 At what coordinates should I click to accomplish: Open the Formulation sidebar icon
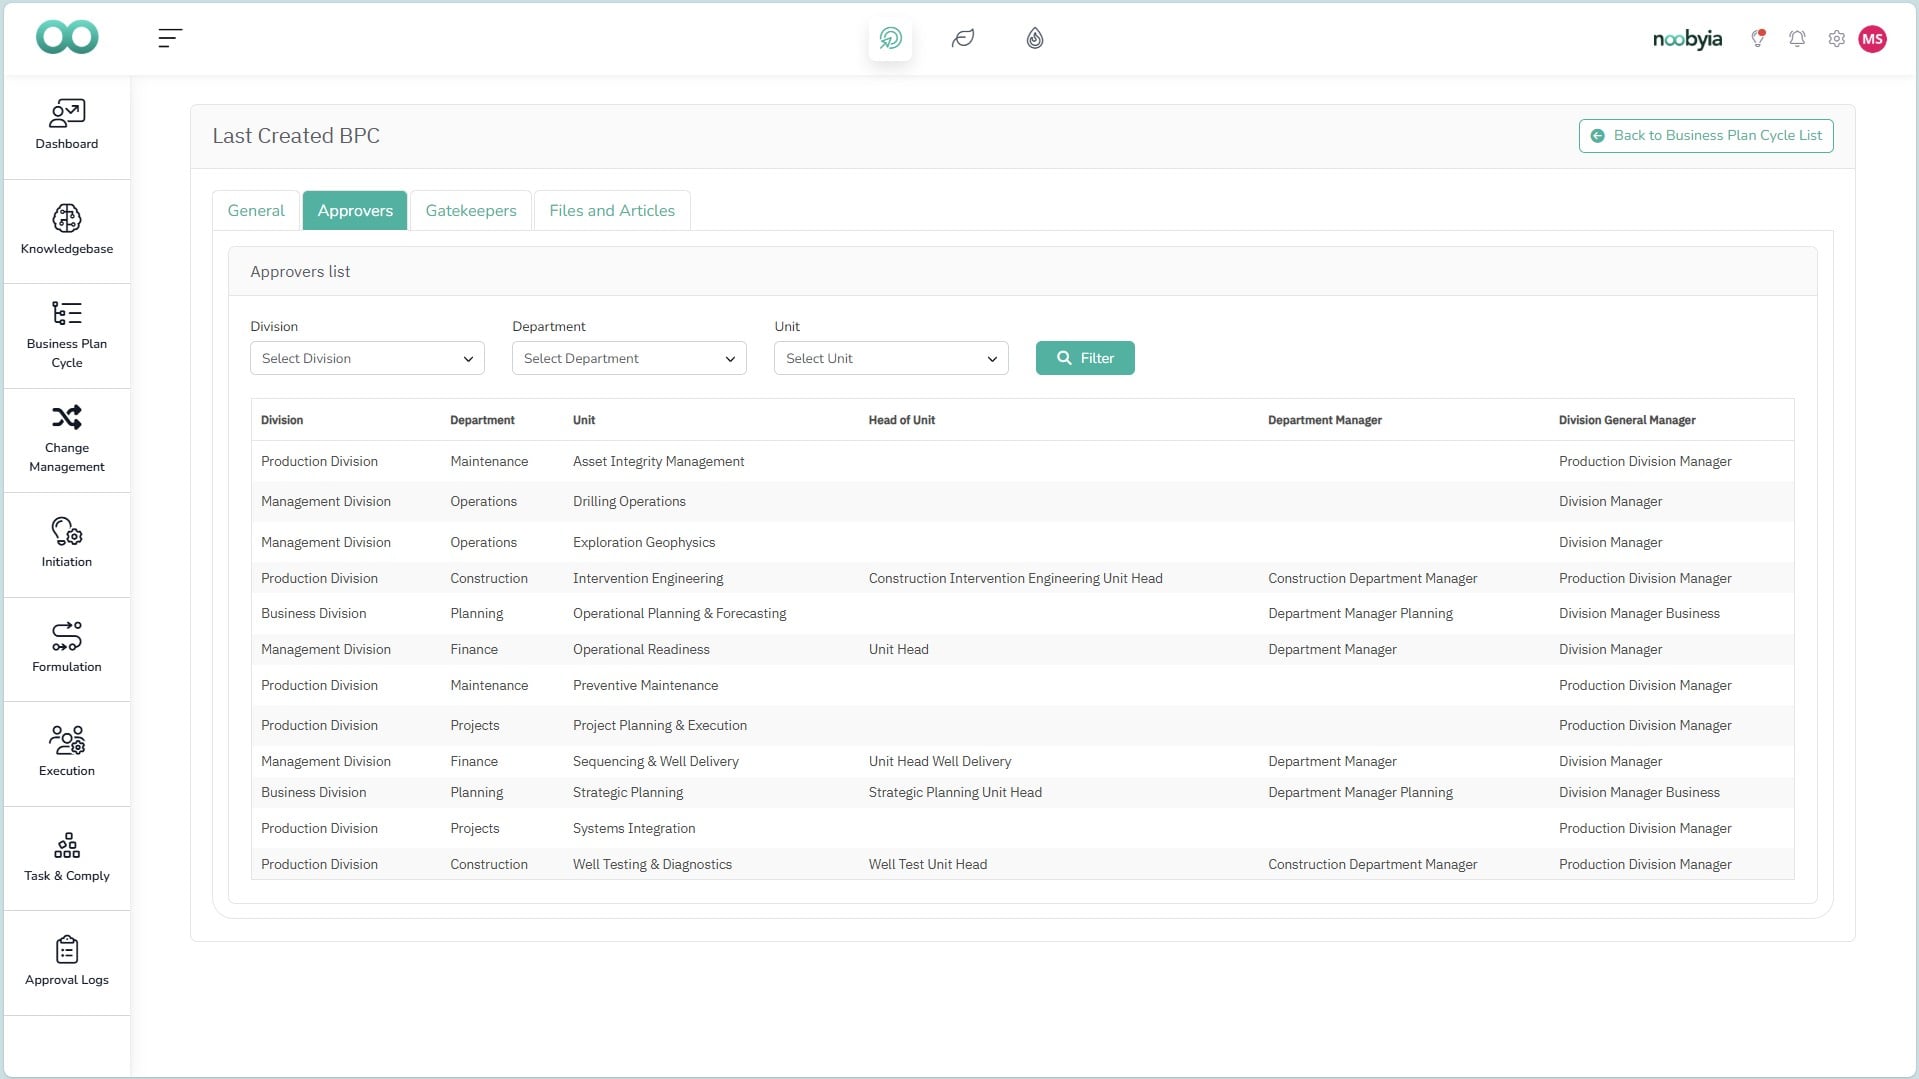click(67, 636)
